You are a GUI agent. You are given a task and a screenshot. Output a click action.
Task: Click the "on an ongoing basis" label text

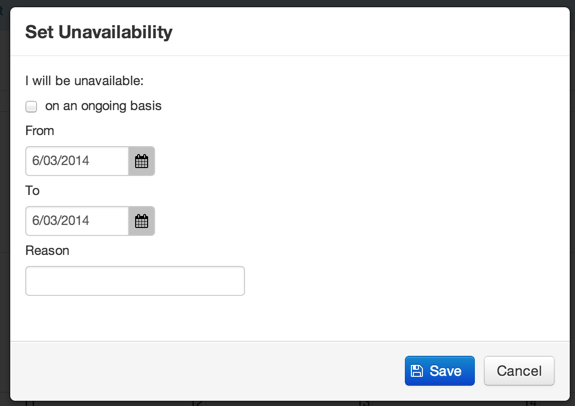pos(103,106)
